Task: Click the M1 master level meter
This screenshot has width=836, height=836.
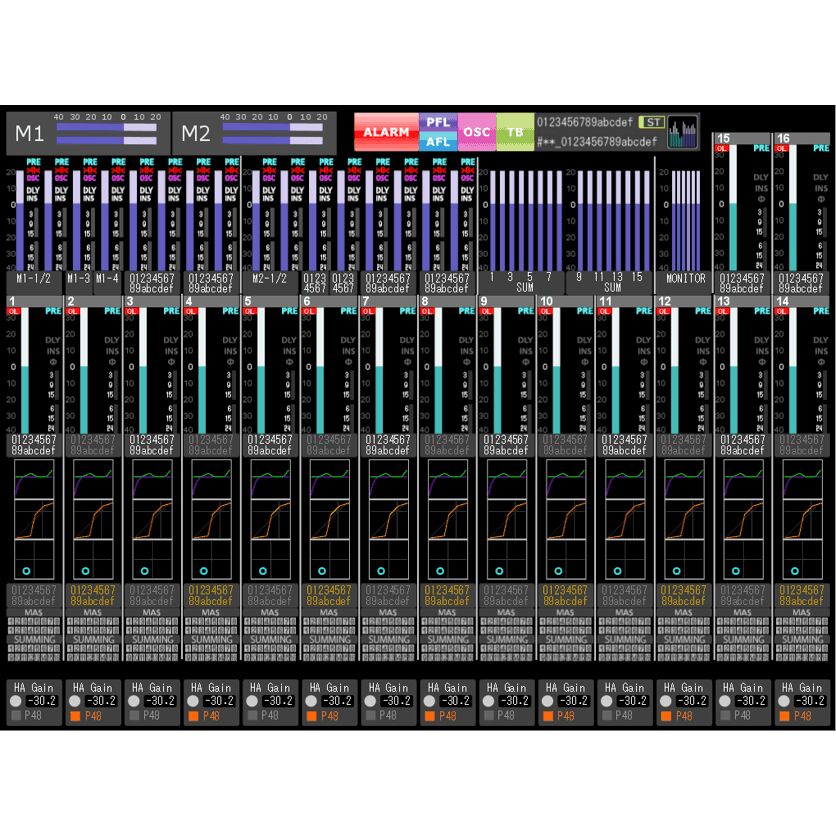Action: pyautogui.click(x=106, y=134)
